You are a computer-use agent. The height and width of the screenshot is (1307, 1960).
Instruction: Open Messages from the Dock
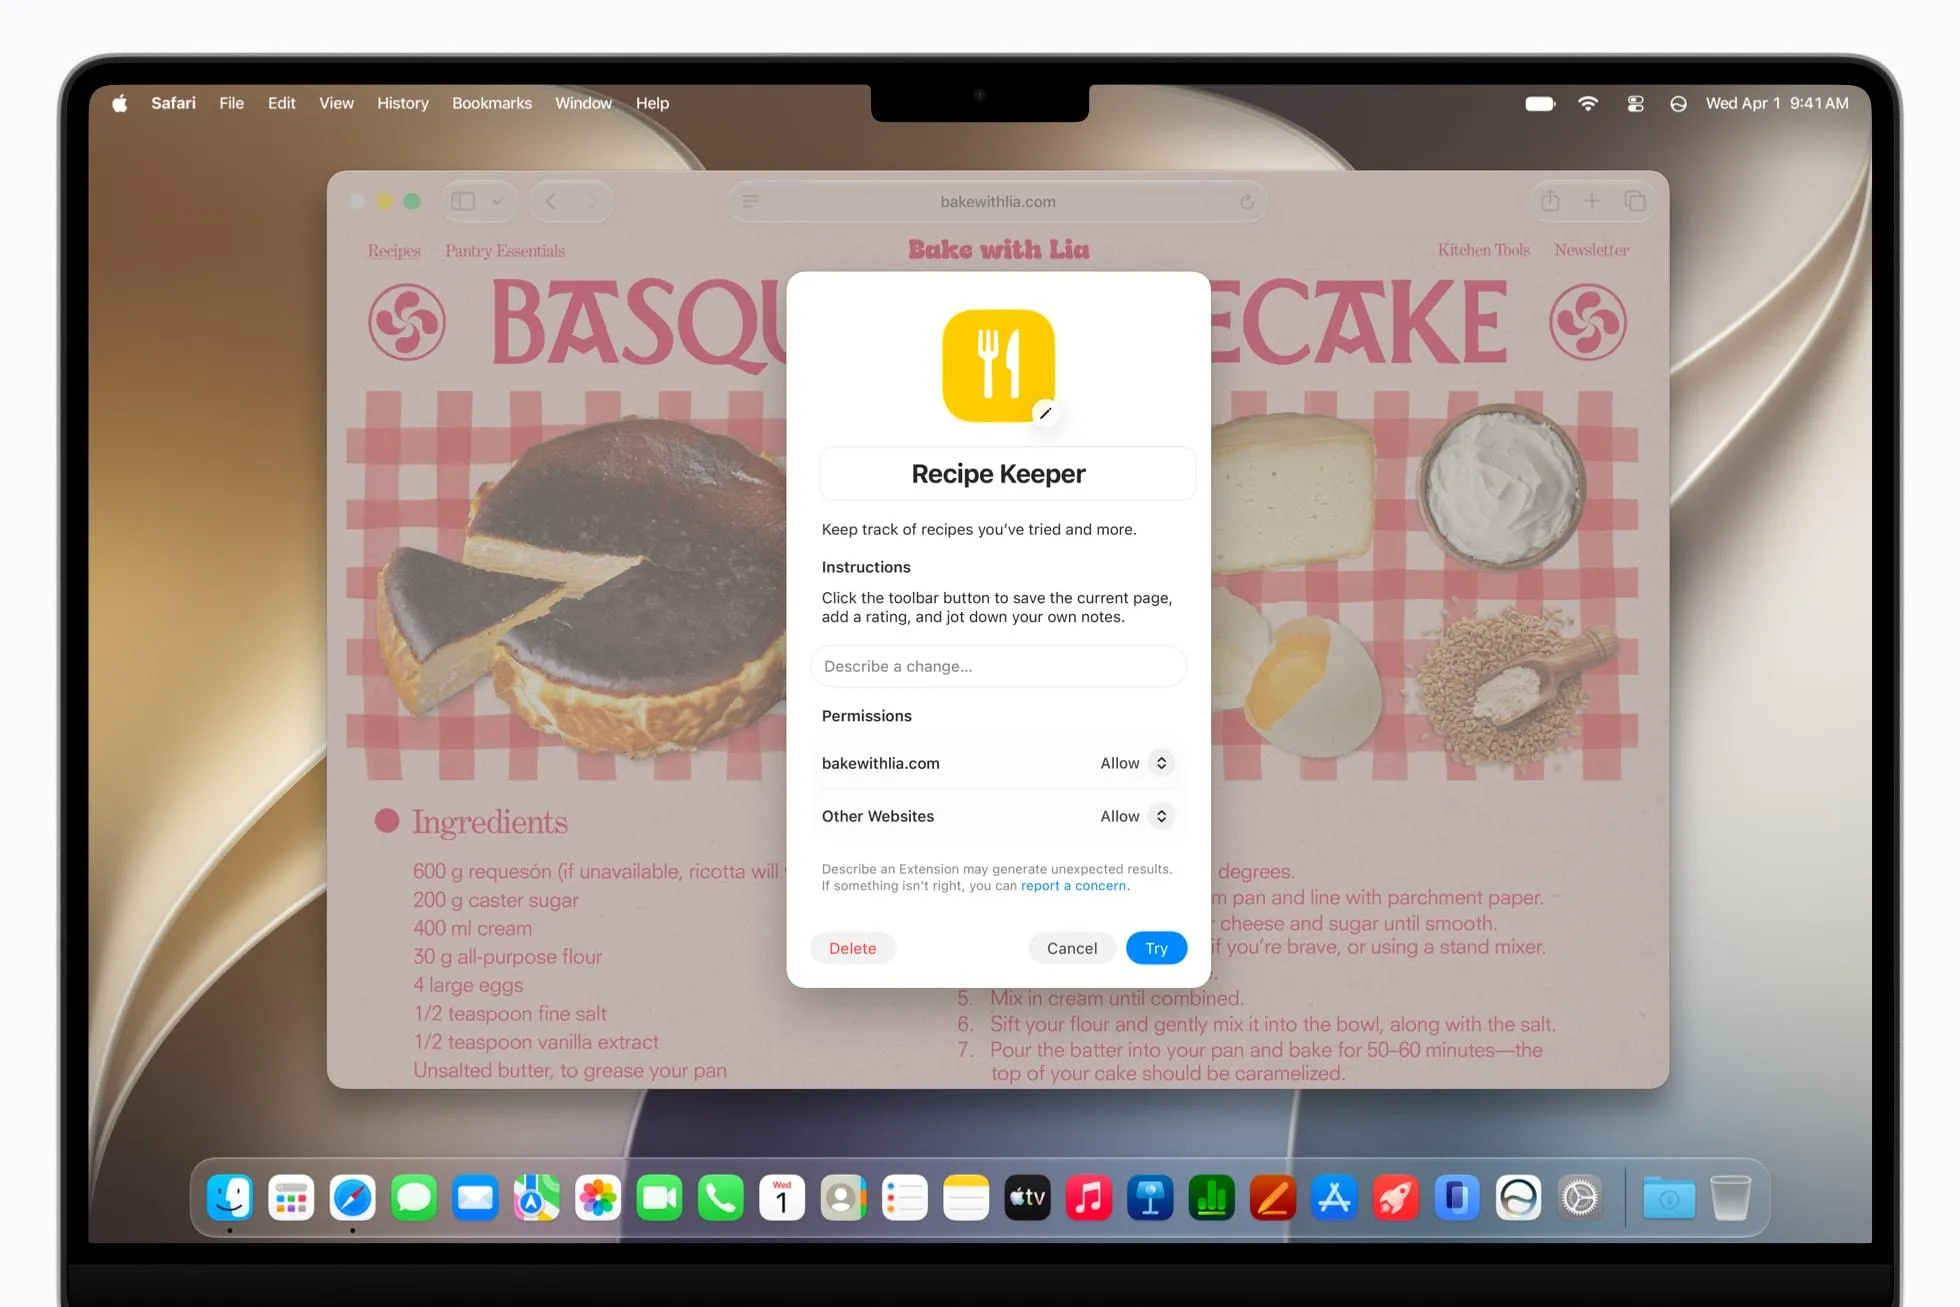click(x=414, y=1197)
